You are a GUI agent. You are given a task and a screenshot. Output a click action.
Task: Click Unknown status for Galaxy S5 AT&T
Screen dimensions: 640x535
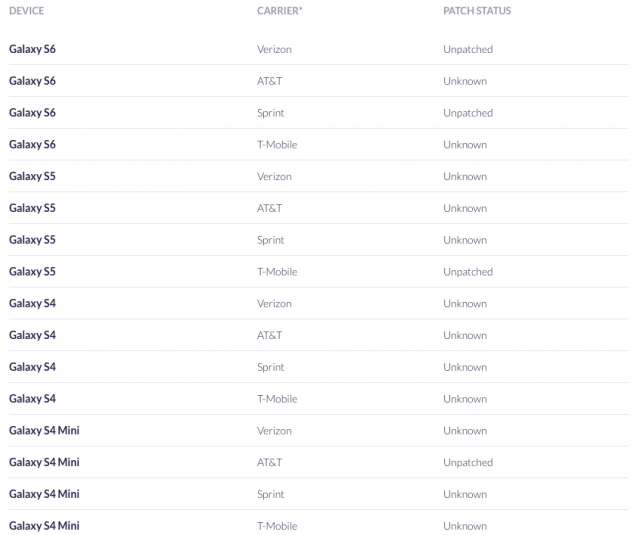(465, 208)
